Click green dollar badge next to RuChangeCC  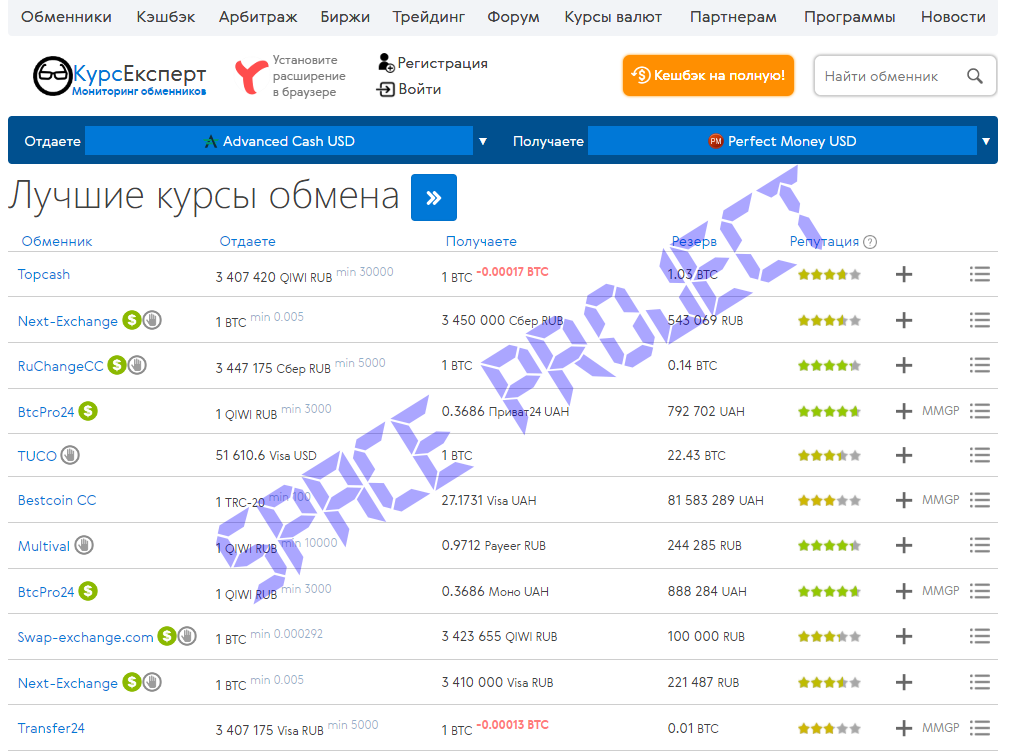tap(117, 365)
